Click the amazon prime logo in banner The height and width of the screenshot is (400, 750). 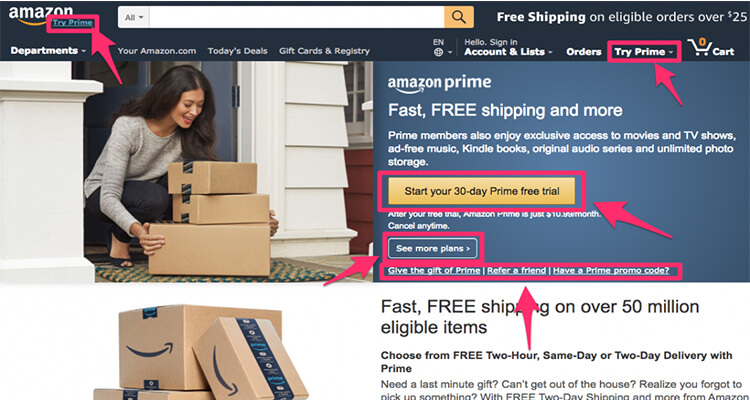click(439, 83)
